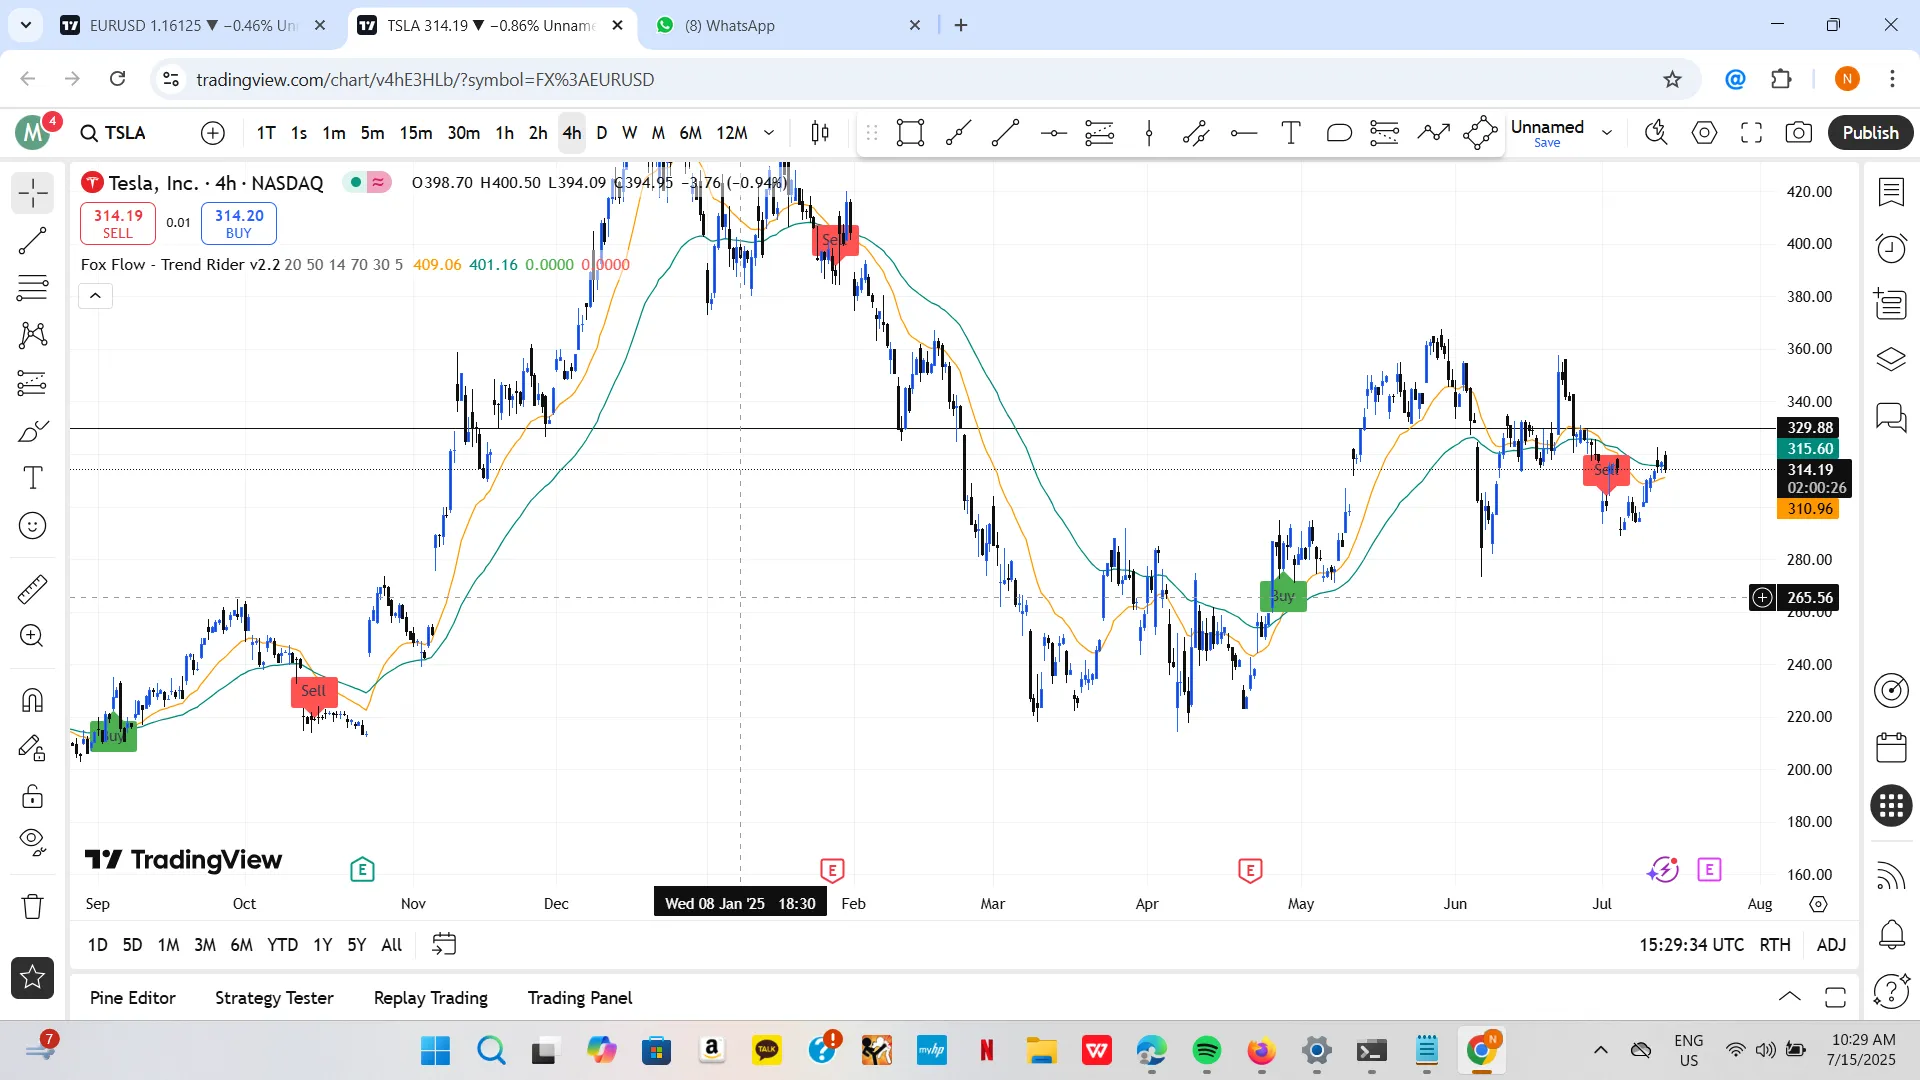Open the Unnamed layout dropdown arrow

1607,133
